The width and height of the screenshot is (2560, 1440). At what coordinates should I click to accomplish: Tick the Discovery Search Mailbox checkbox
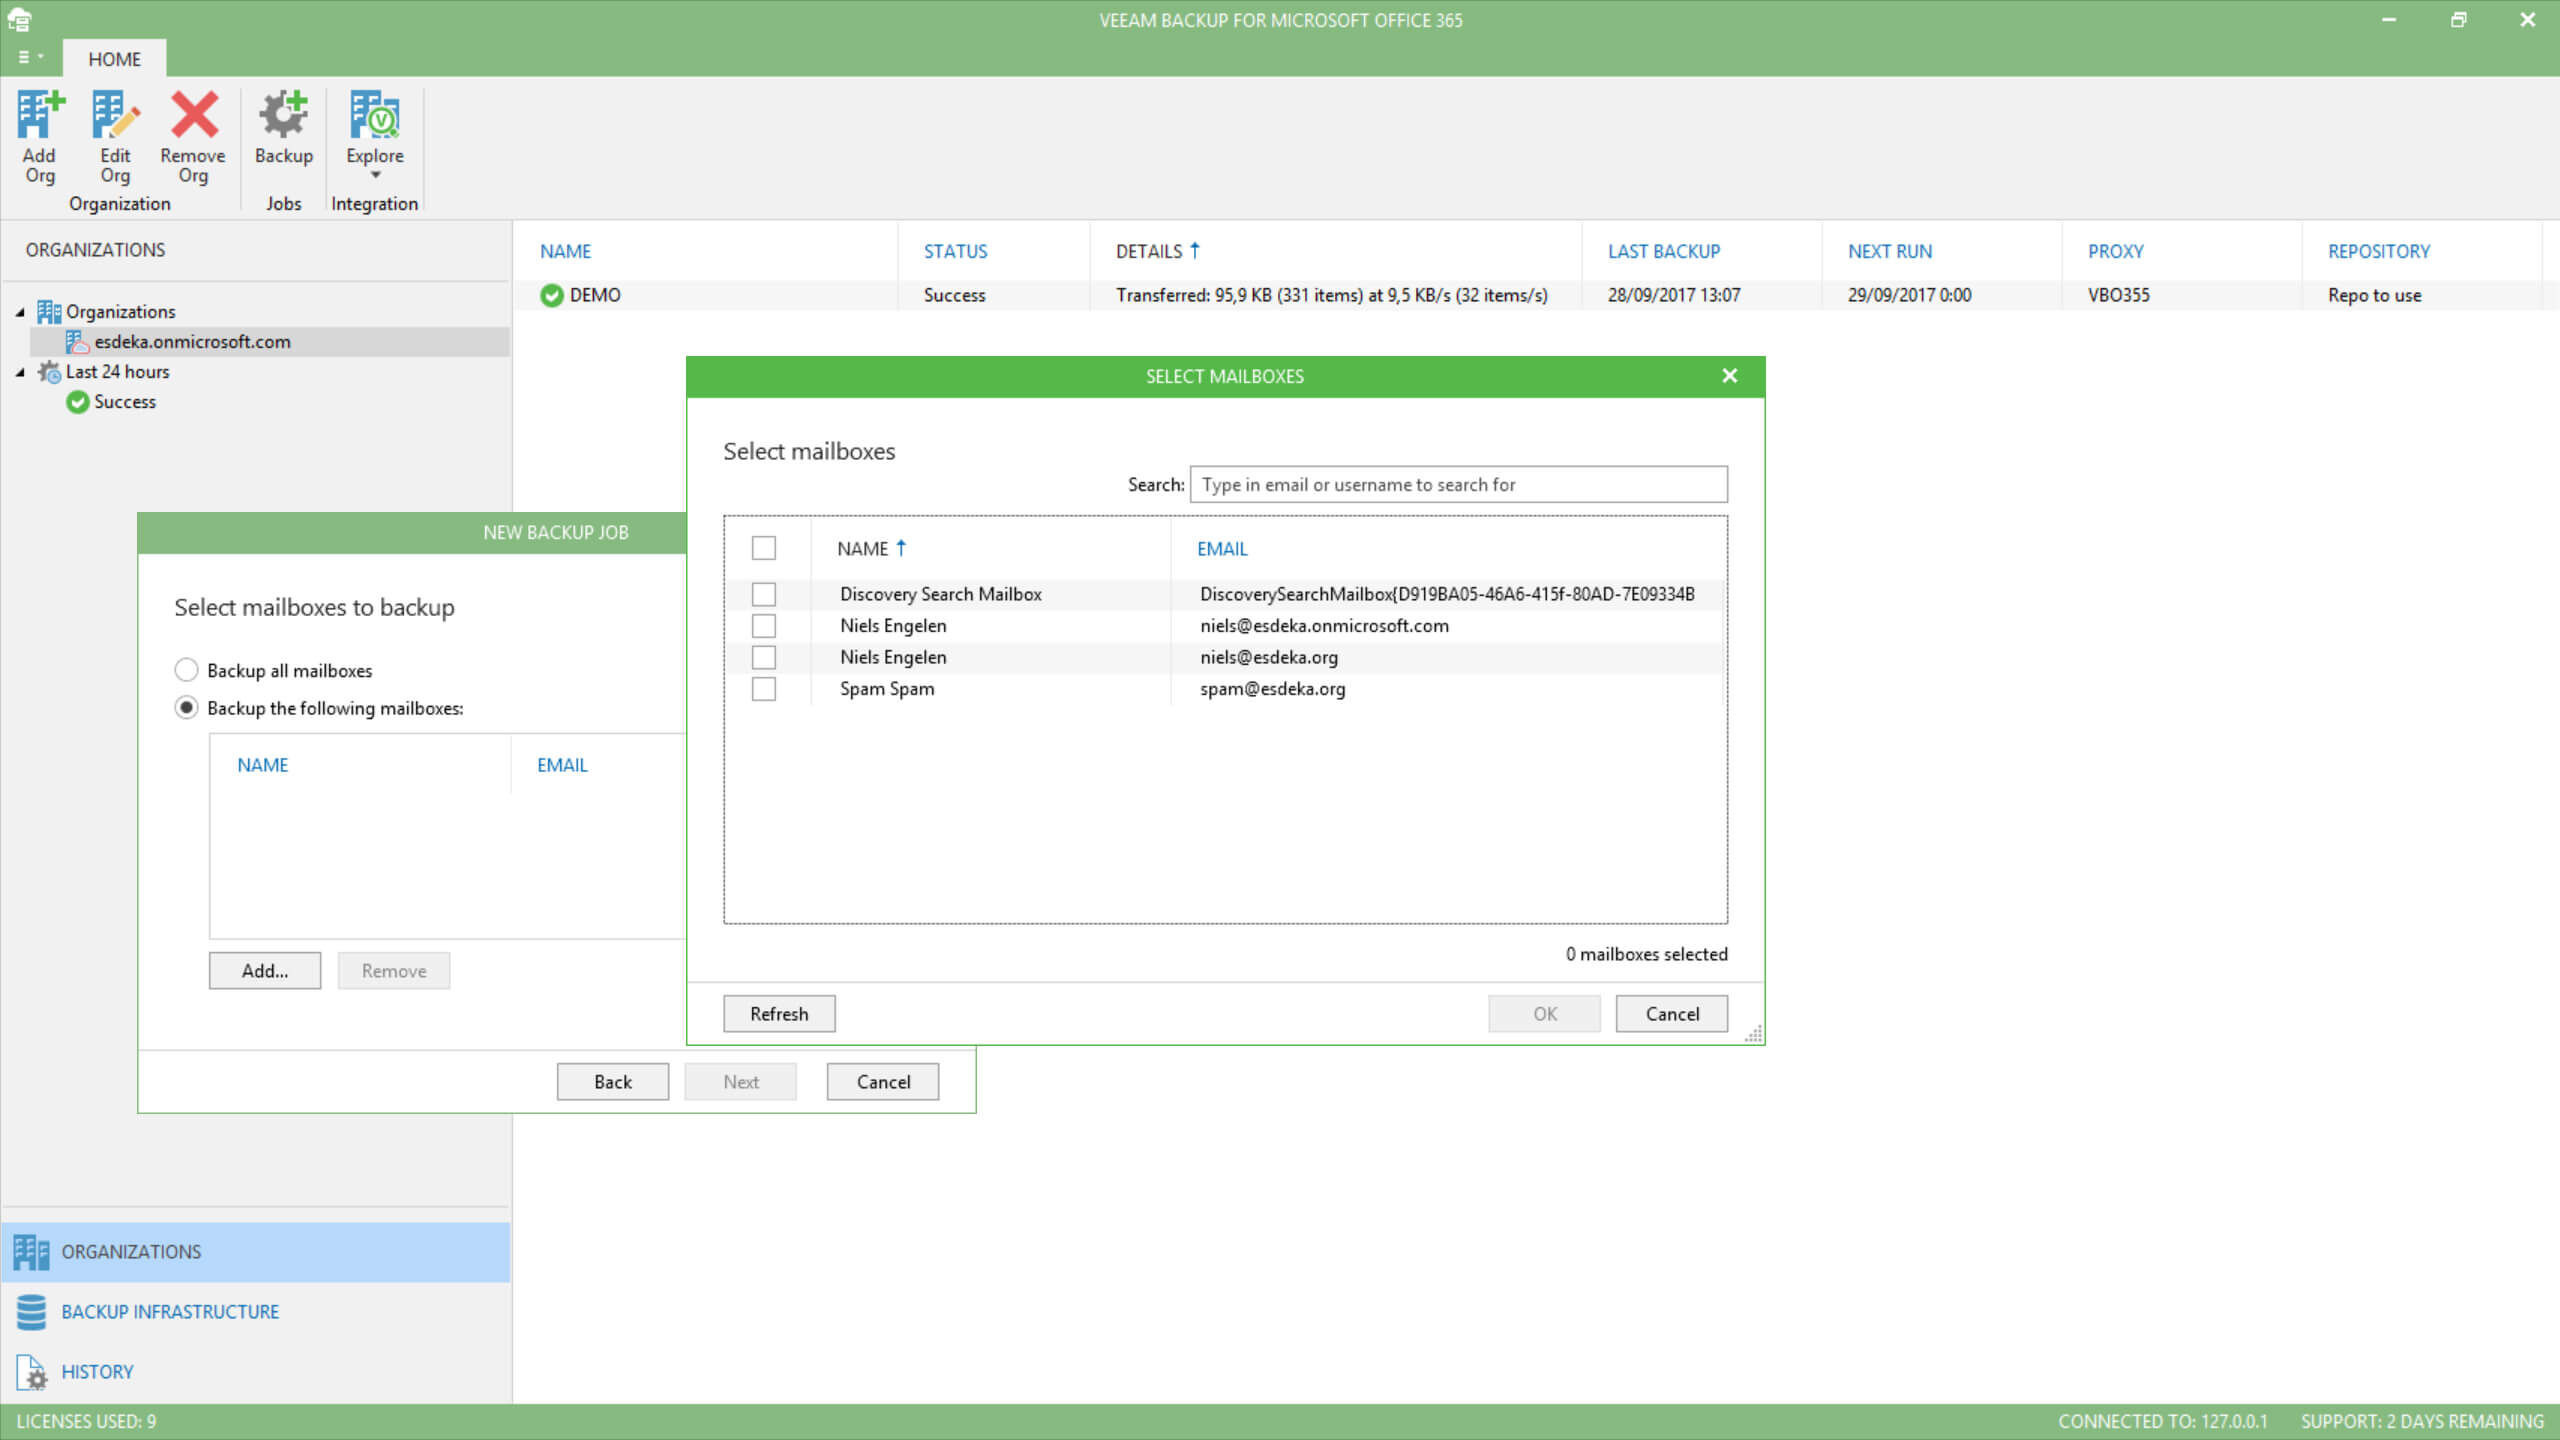pos(763,594)
